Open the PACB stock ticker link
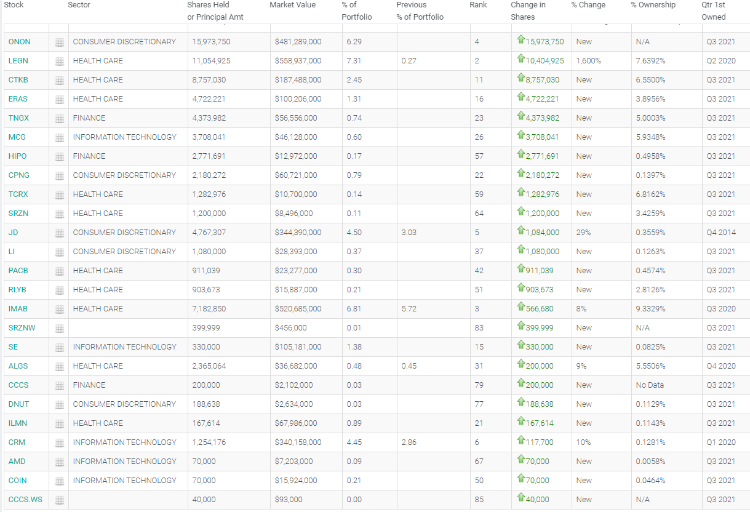 18,270
